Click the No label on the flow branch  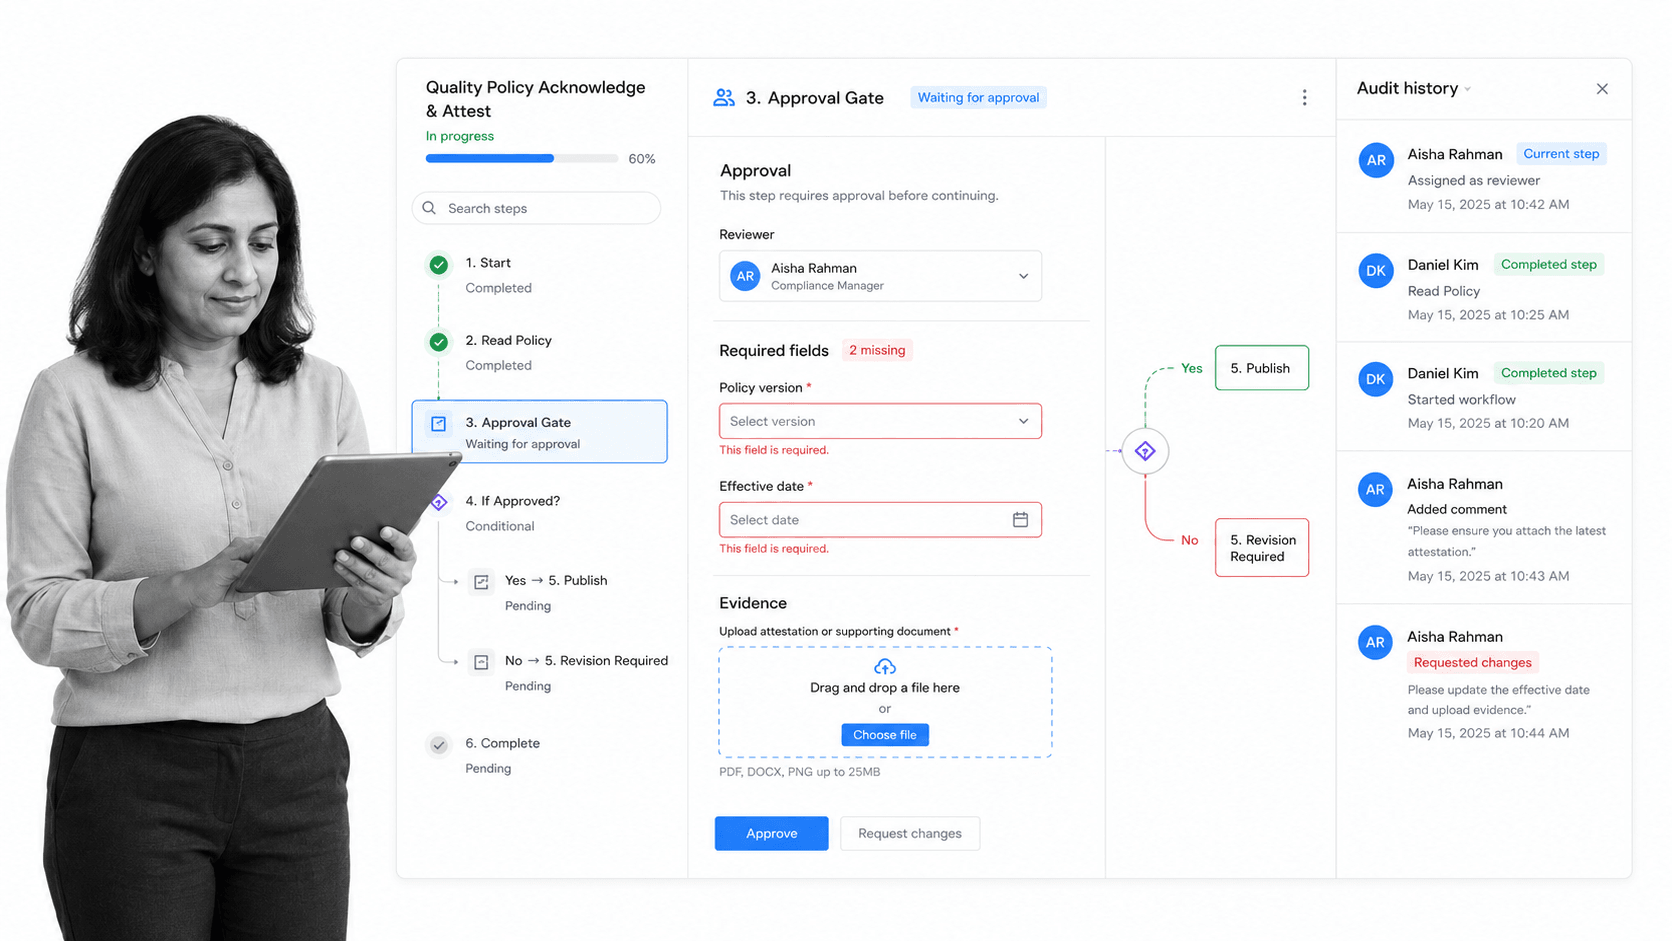pos(1189,540)
